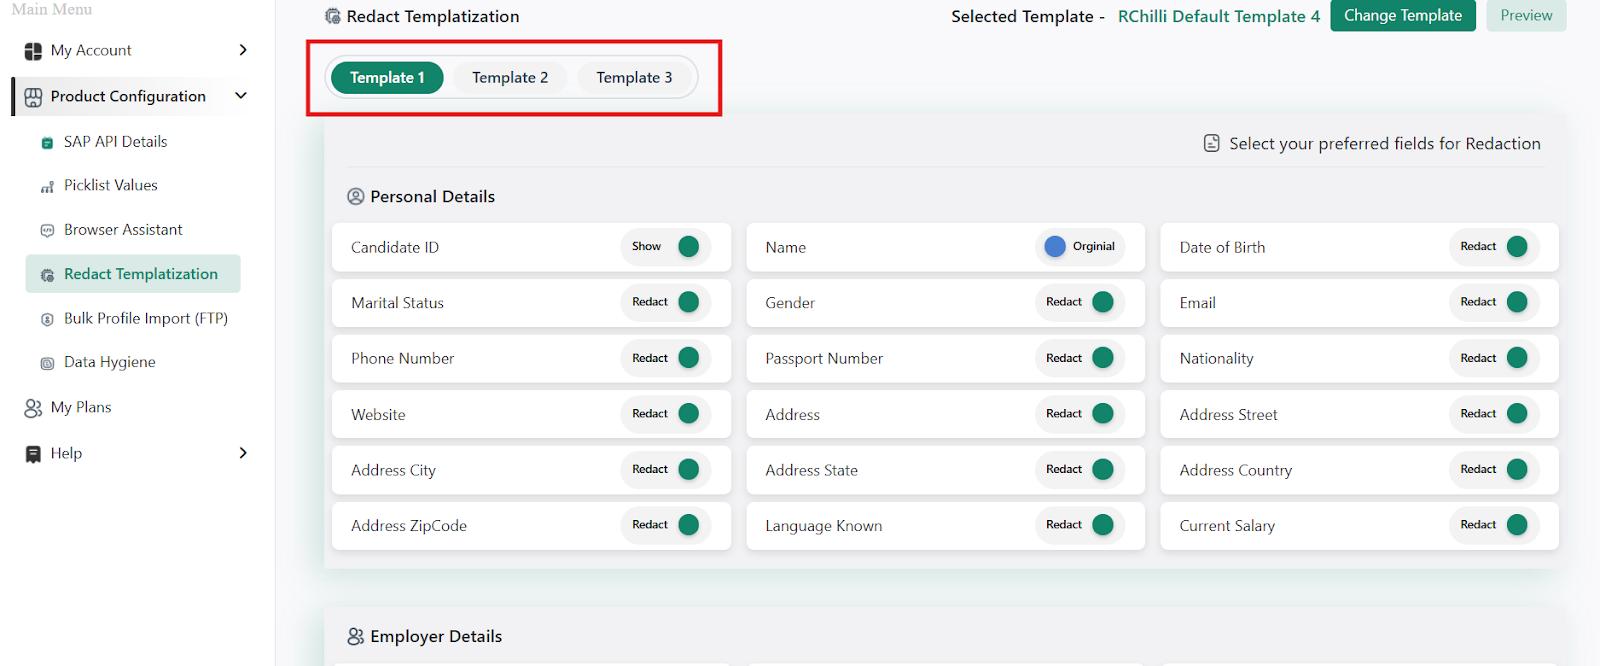Click the Data Hygiene icon

click(x=47, y=363)
